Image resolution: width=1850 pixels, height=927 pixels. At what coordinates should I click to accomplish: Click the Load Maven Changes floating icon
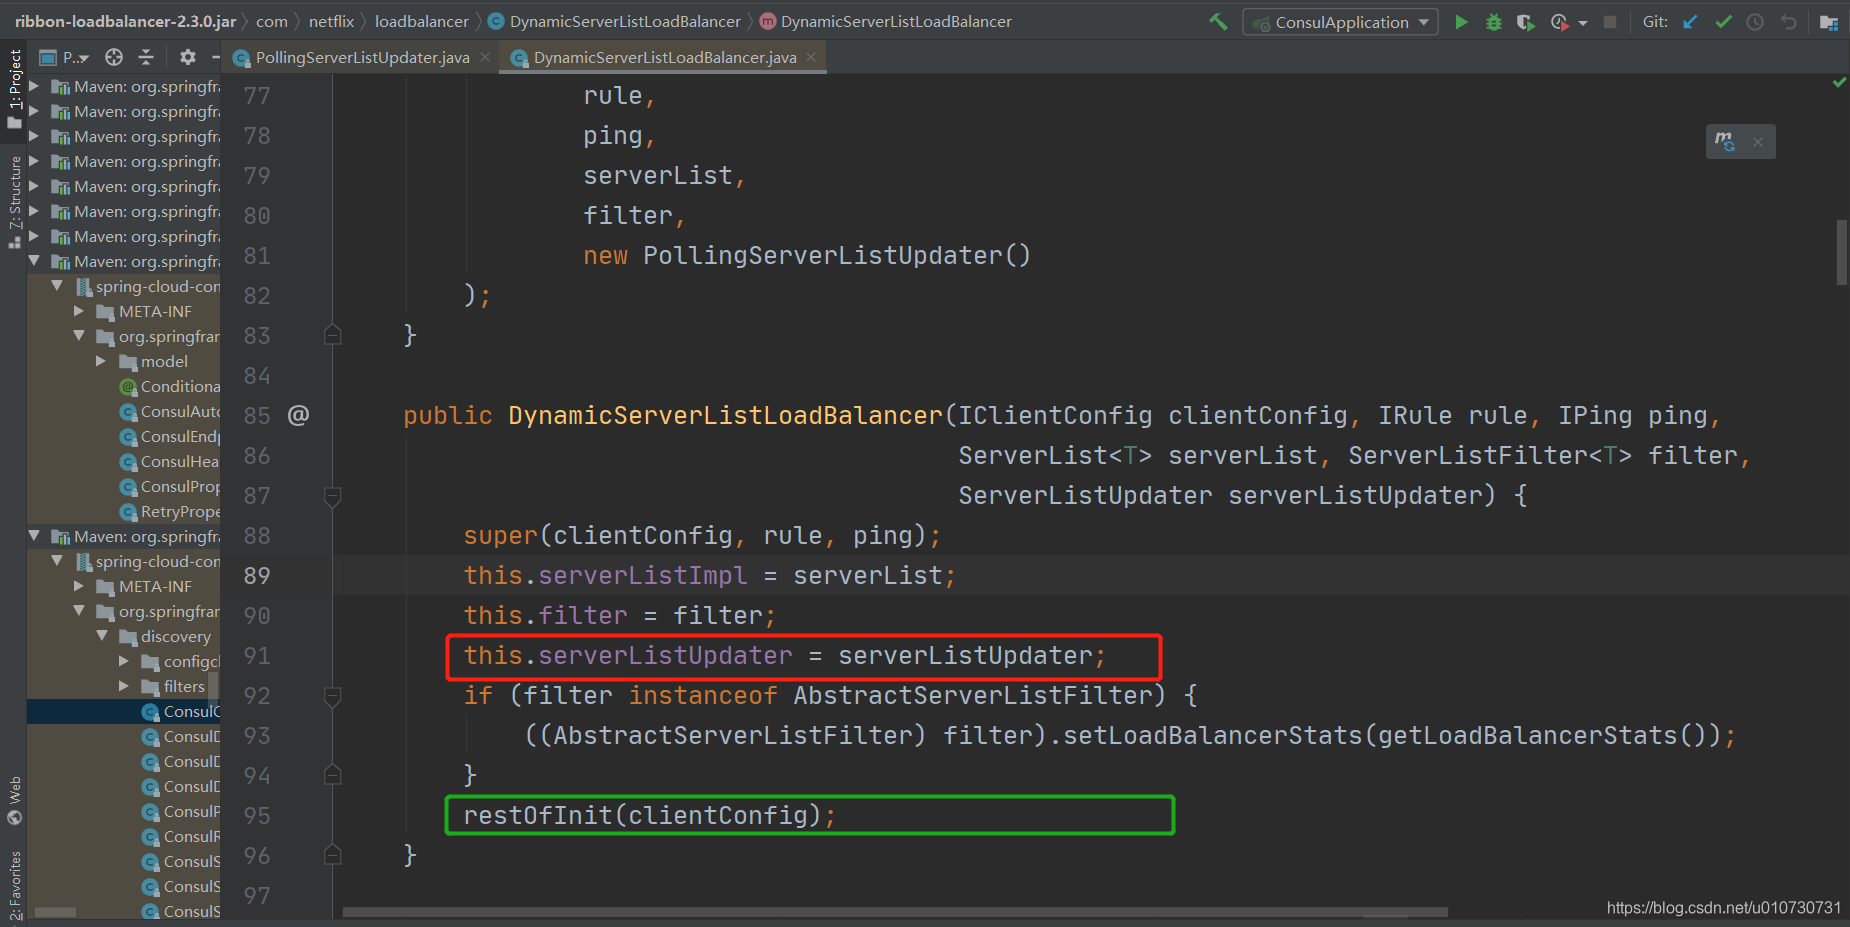click(x=1725, y=141)
